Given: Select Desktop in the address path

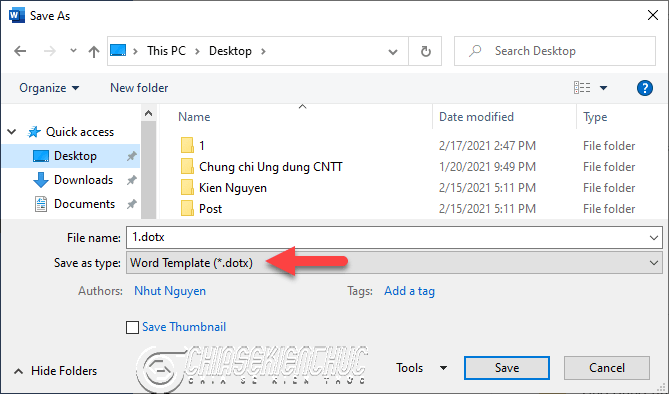Looking at the screenshot, I should 230,51.
